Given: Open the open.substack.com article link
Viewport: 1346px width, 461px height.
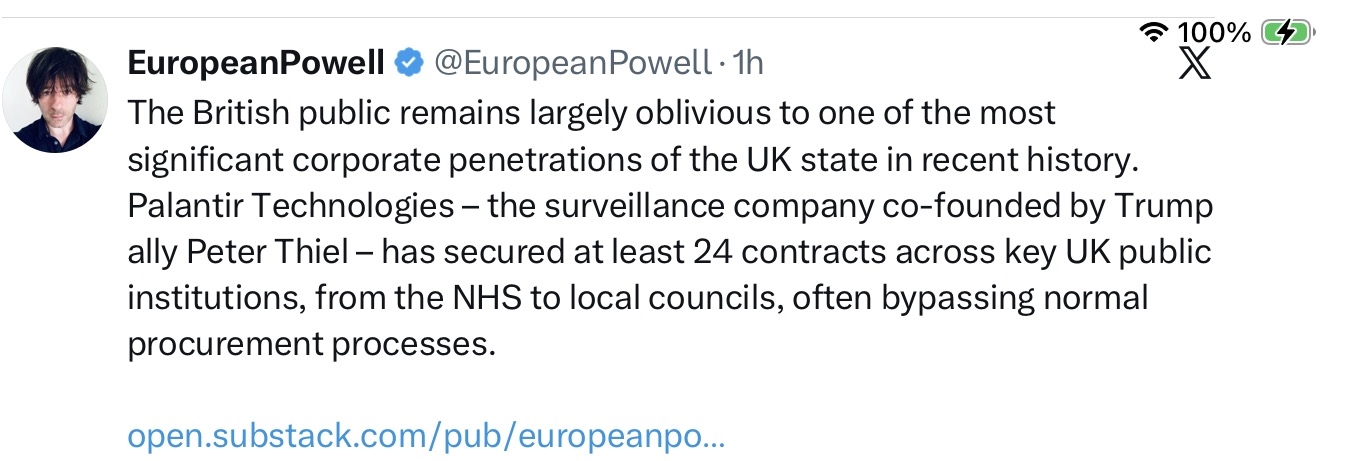Looking at the screenshot, I should (426, 436).
